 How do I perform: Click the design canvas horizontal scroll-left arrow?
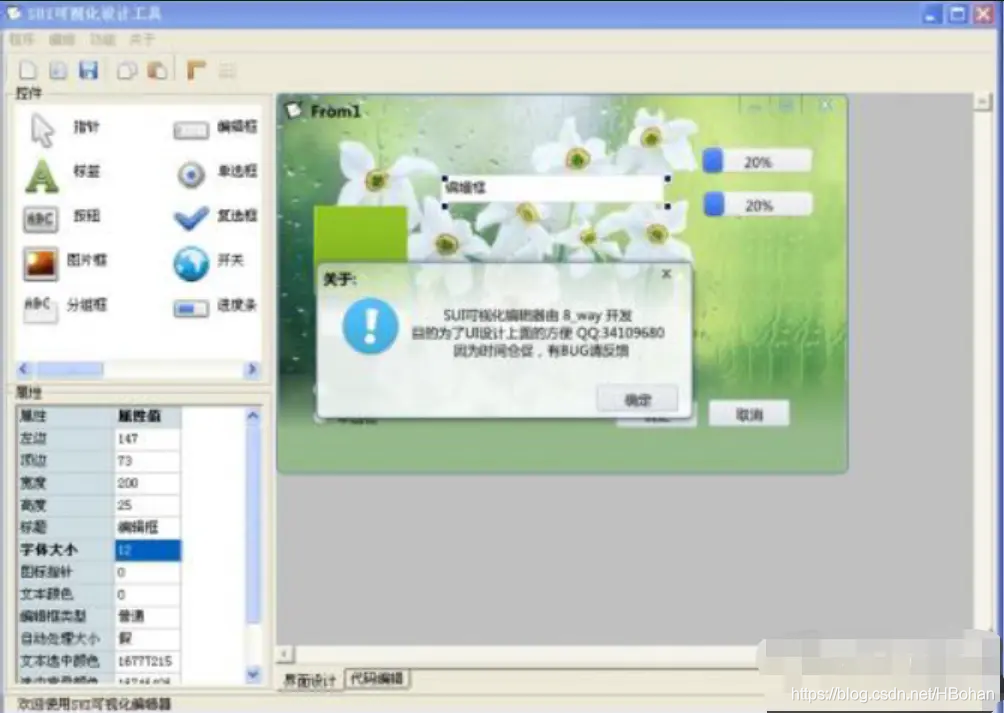coord(285,653)
